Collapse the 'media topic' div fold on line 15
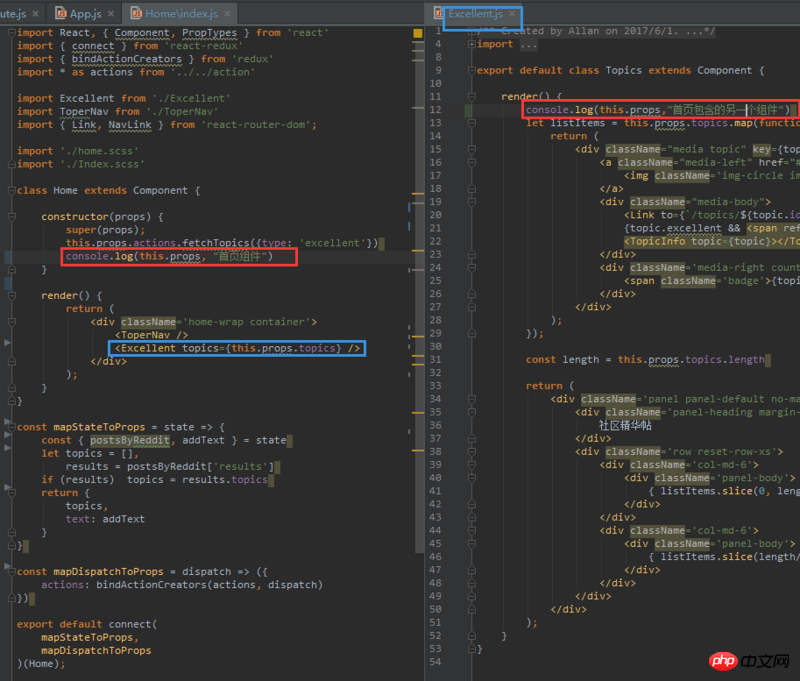 pyautogui.click(x=471, y=149)
